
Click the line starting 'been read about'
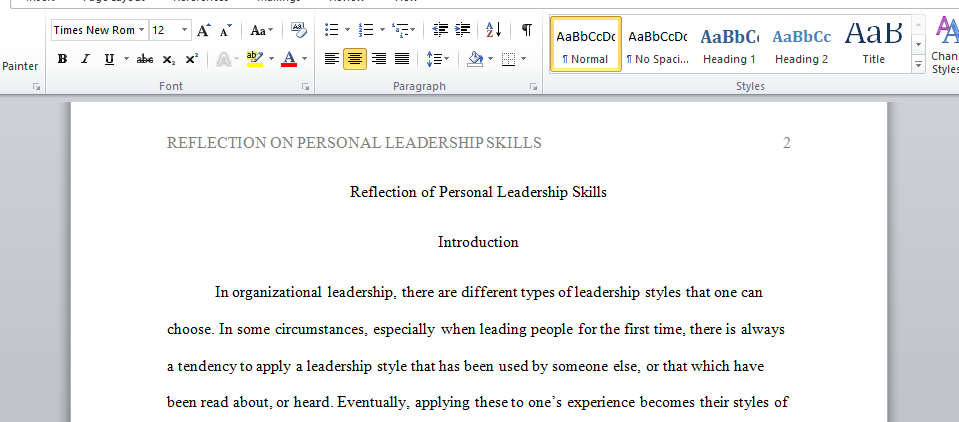(477, 402)
